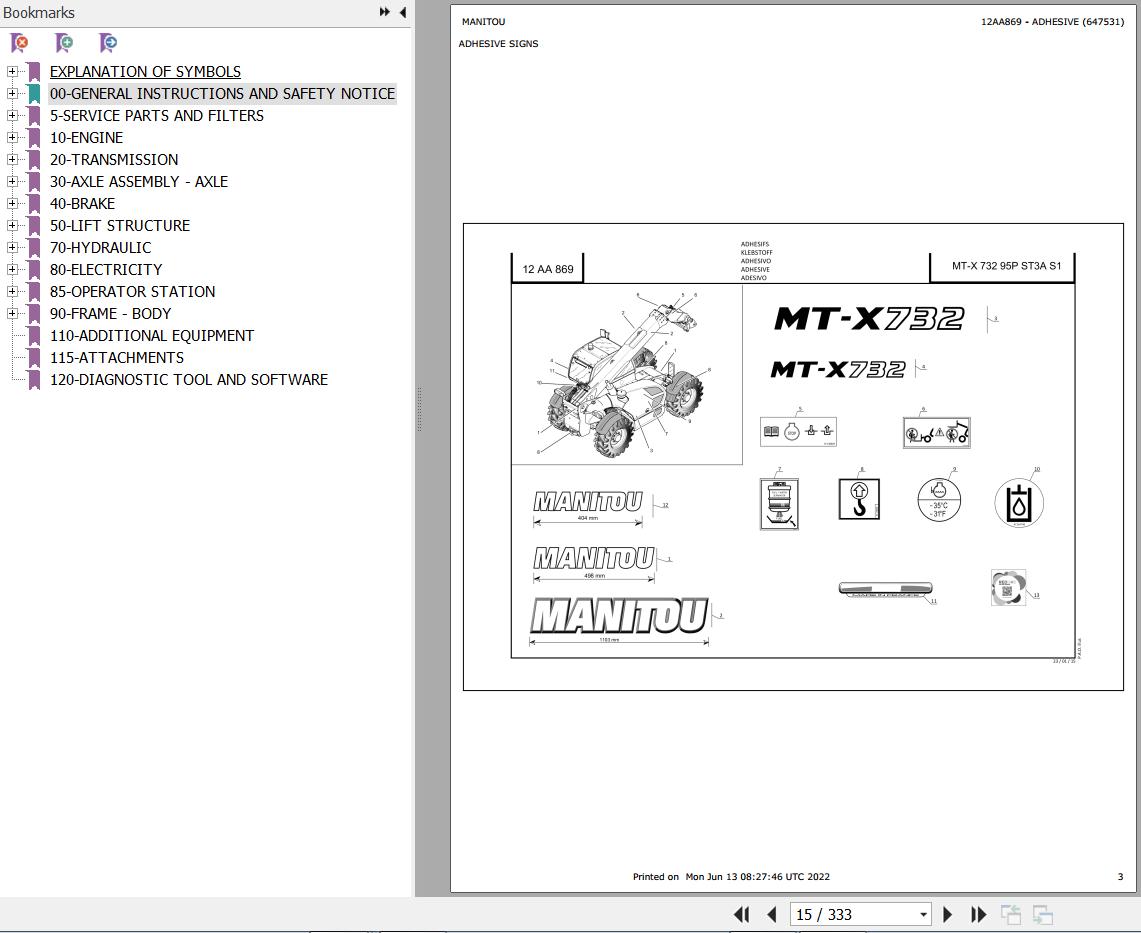The width and height of the screenshot is (1141, 933).
Task: Open the 115-ATTACHMENTS bookmark
Action: point(117,357)
